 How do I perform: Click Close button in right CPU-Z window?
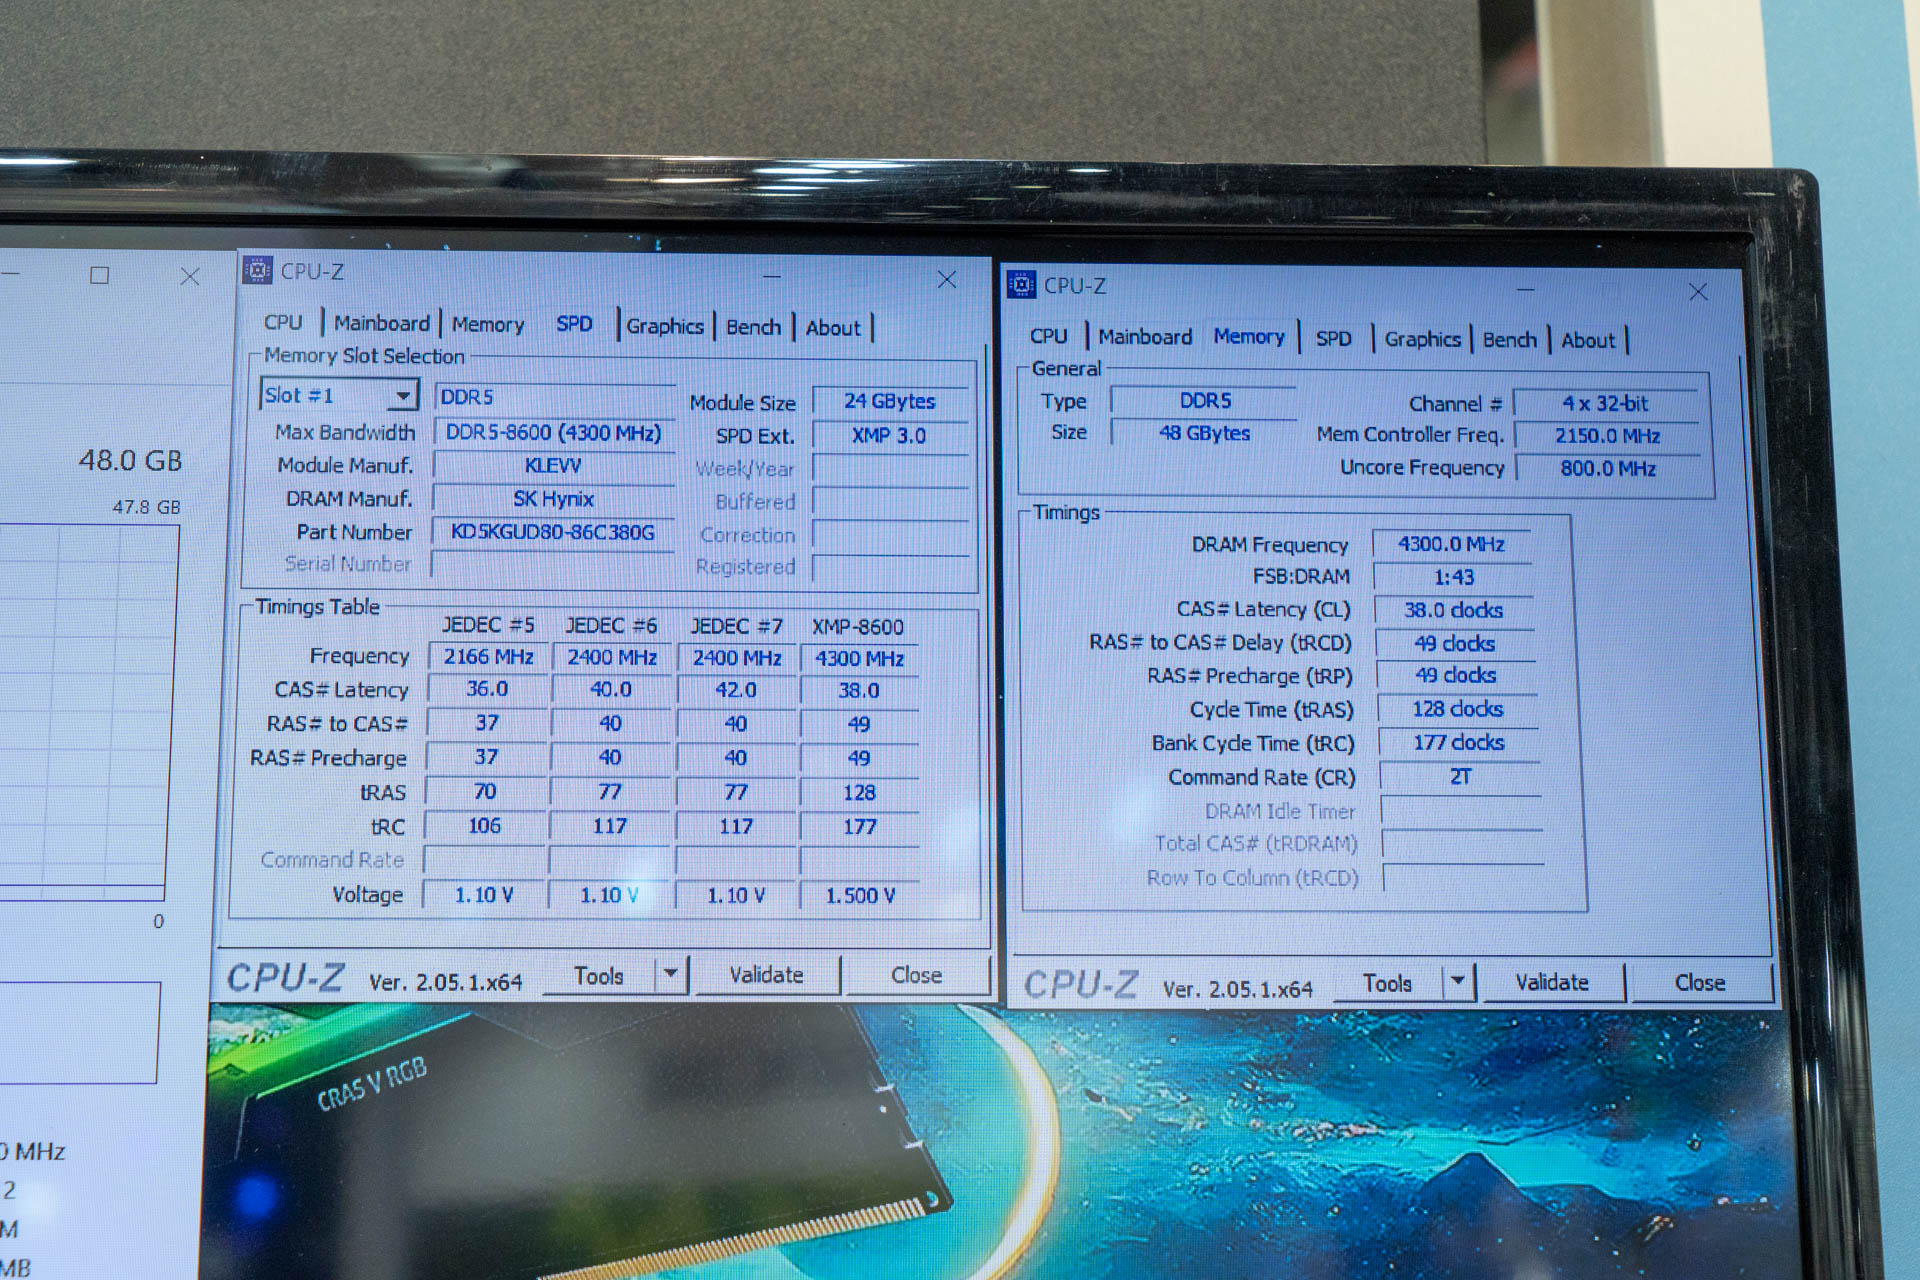(1700, 983)
